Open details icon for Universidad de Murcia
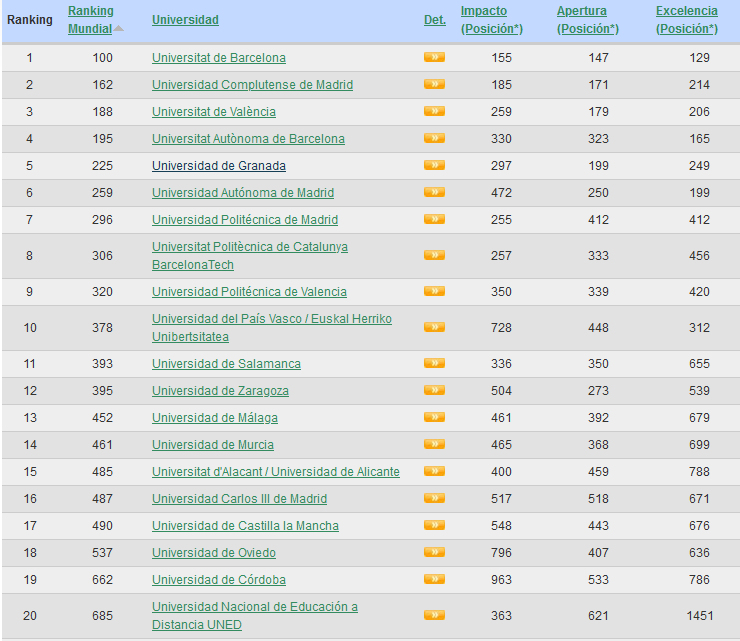740x641 pixels. (434, 444)
